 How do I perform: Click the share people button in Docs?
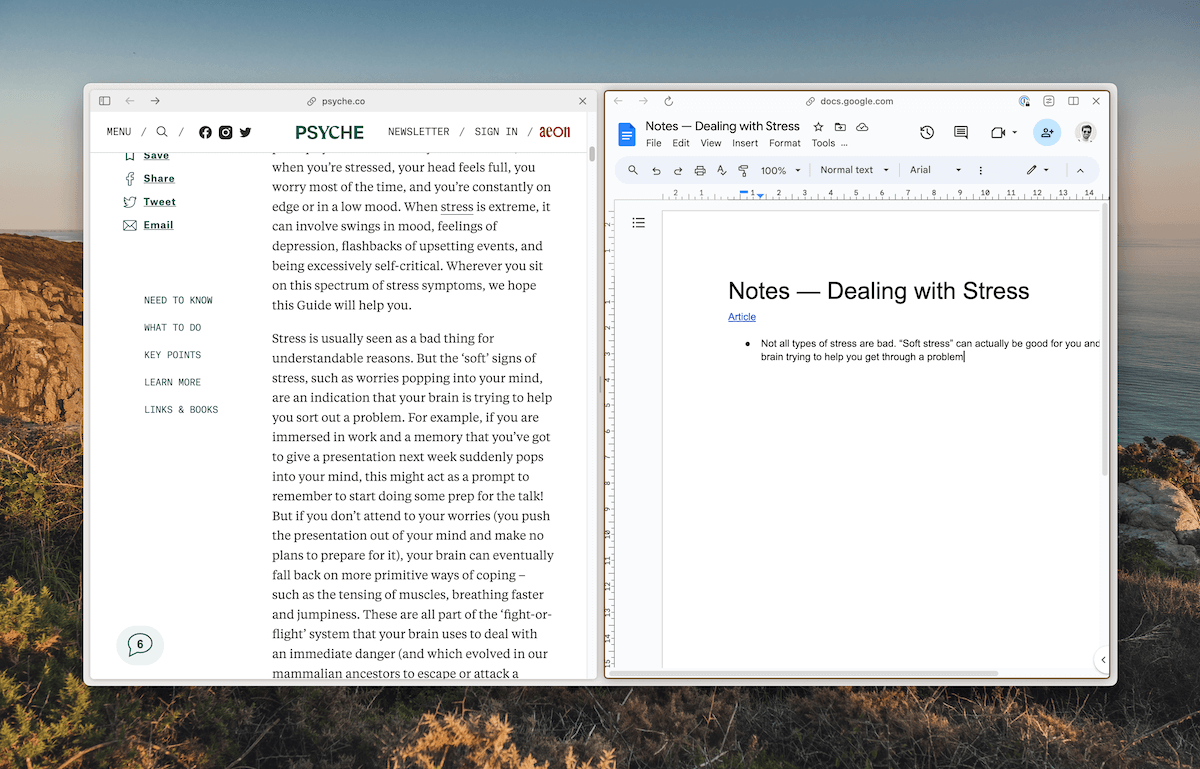pos(1047,133)
